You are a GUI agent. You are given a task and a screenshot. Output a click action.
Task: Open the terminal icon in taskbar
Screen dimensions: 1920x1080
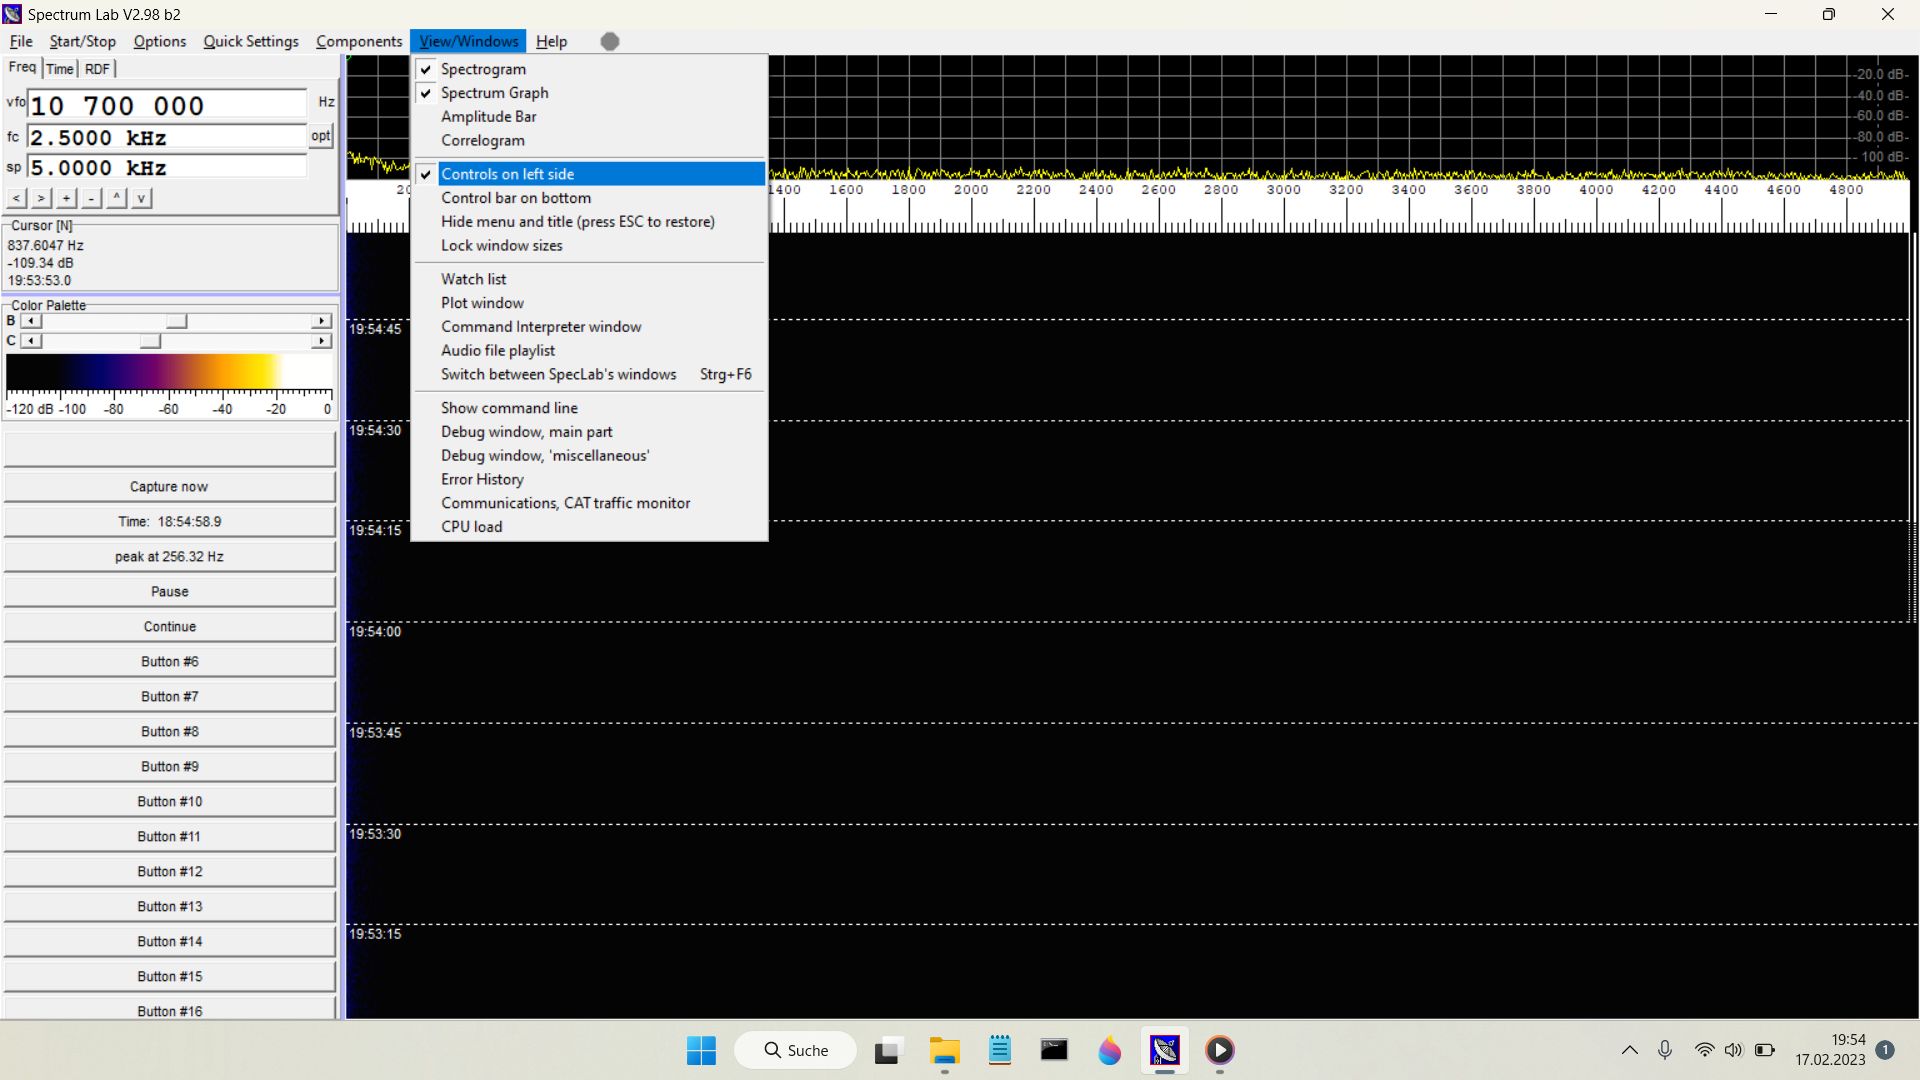click(x=1054, y=1050)
